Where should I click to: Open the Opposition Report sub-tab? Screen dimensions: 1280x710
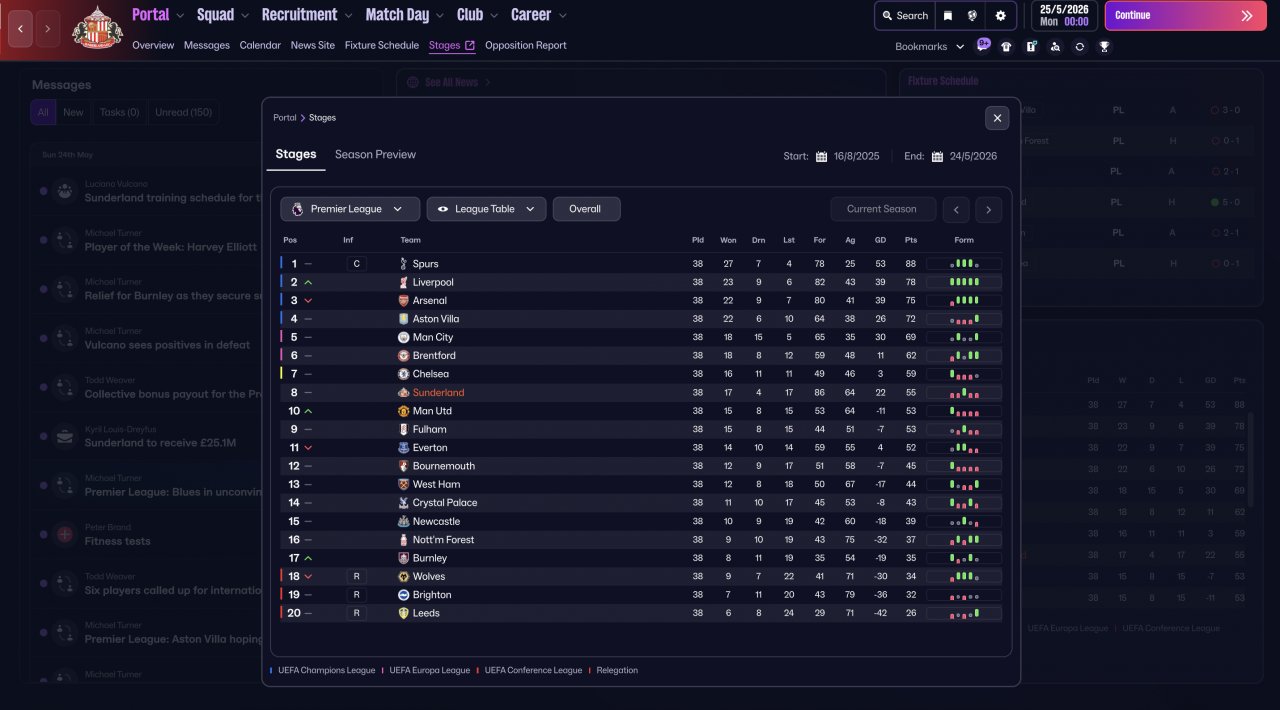point(526,45)
